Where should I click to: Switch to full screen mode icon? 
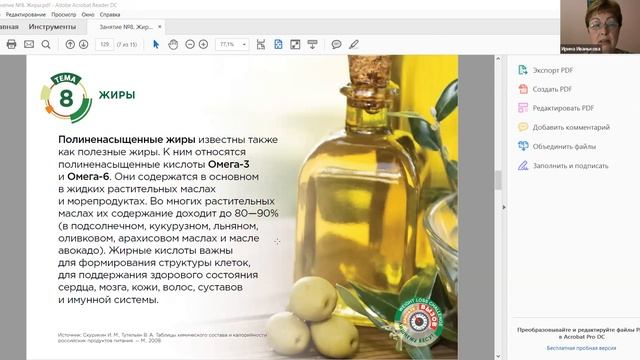[x=295, y=44]
